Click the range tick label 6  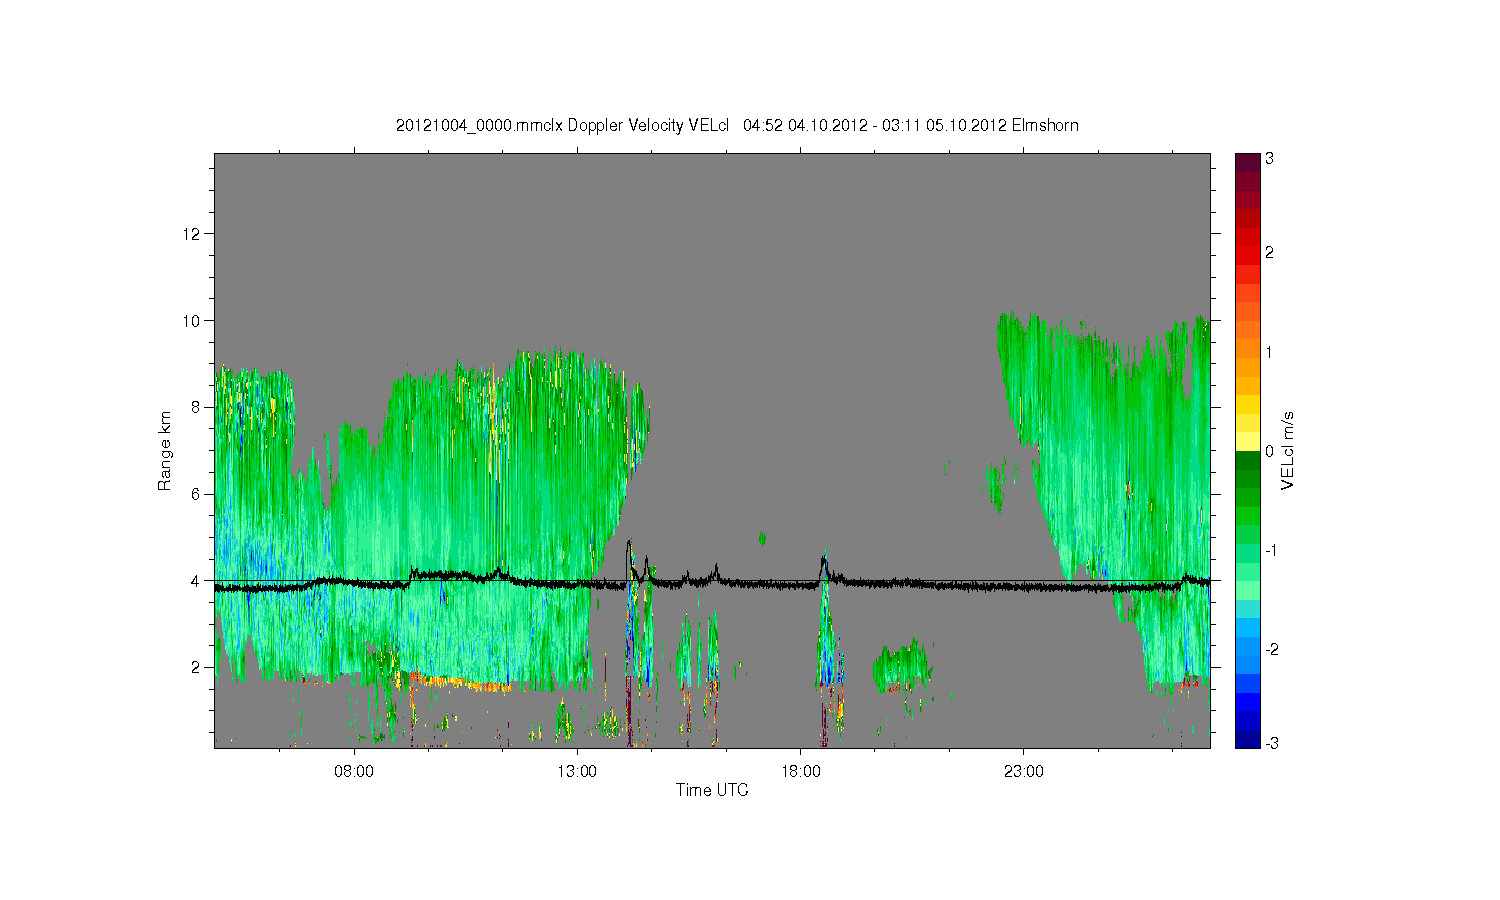pyautogui.click(x=196, y=494)
